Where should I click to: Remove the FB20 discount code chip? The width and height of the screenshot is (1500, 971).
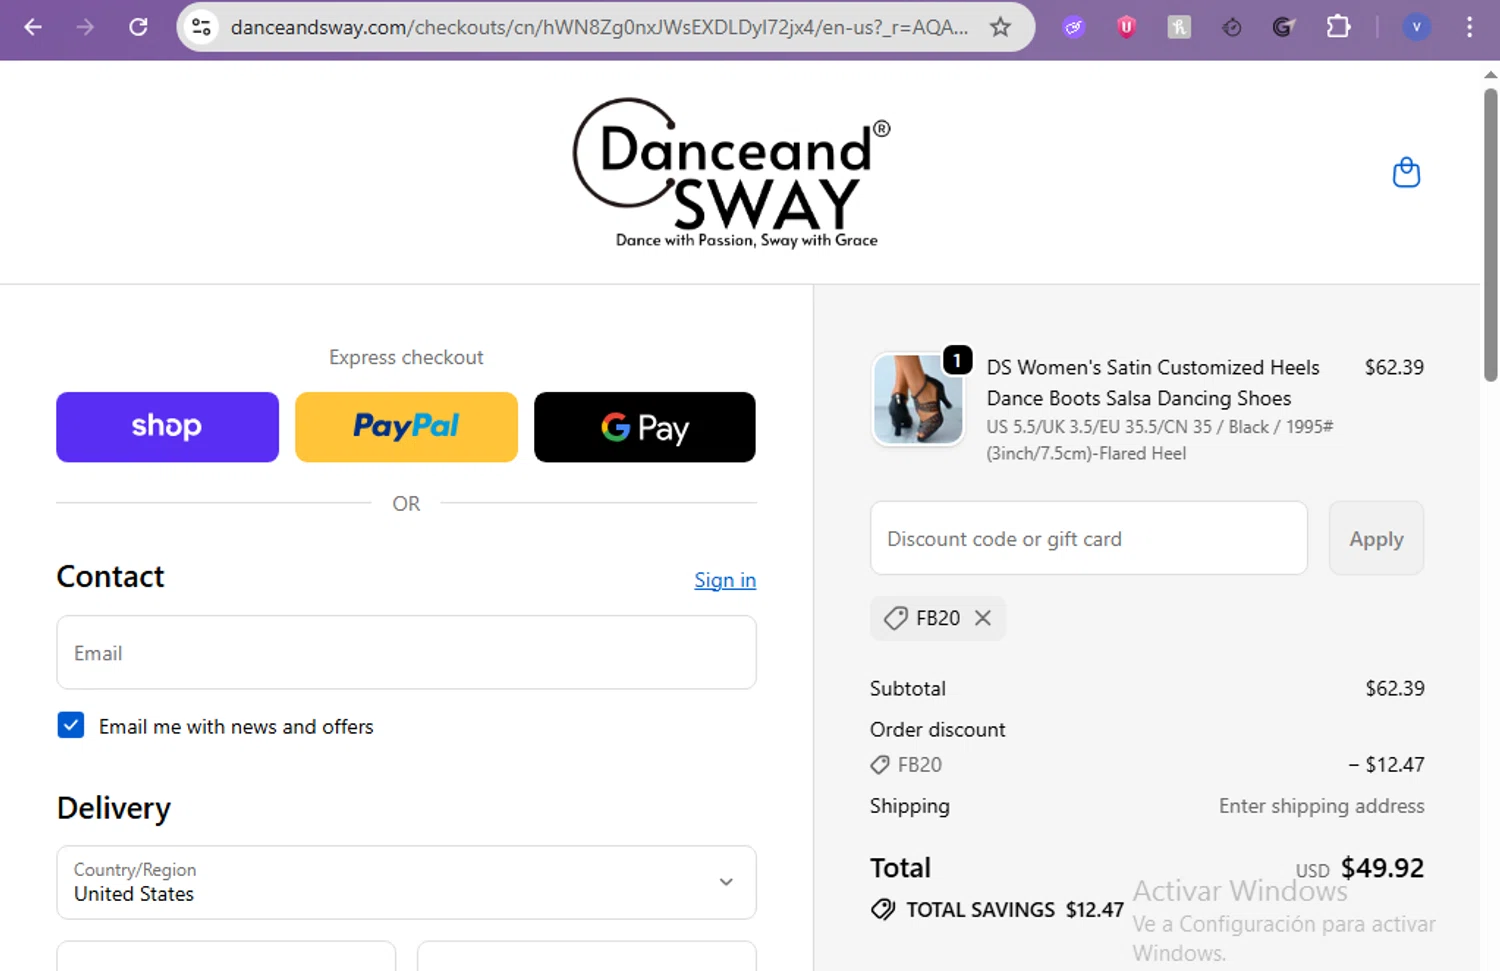(x=983, y=618)
